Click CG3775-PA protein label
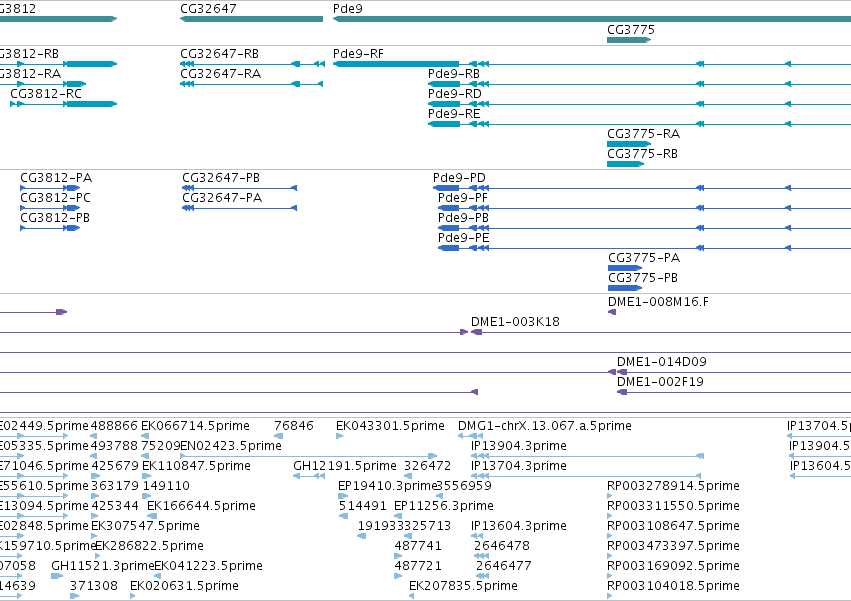851x601 pixels. tap(644, 258)
